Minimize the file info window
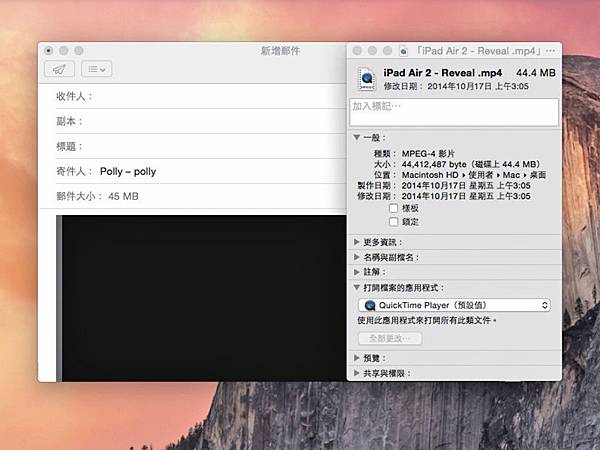 click(x=372, y=51)
